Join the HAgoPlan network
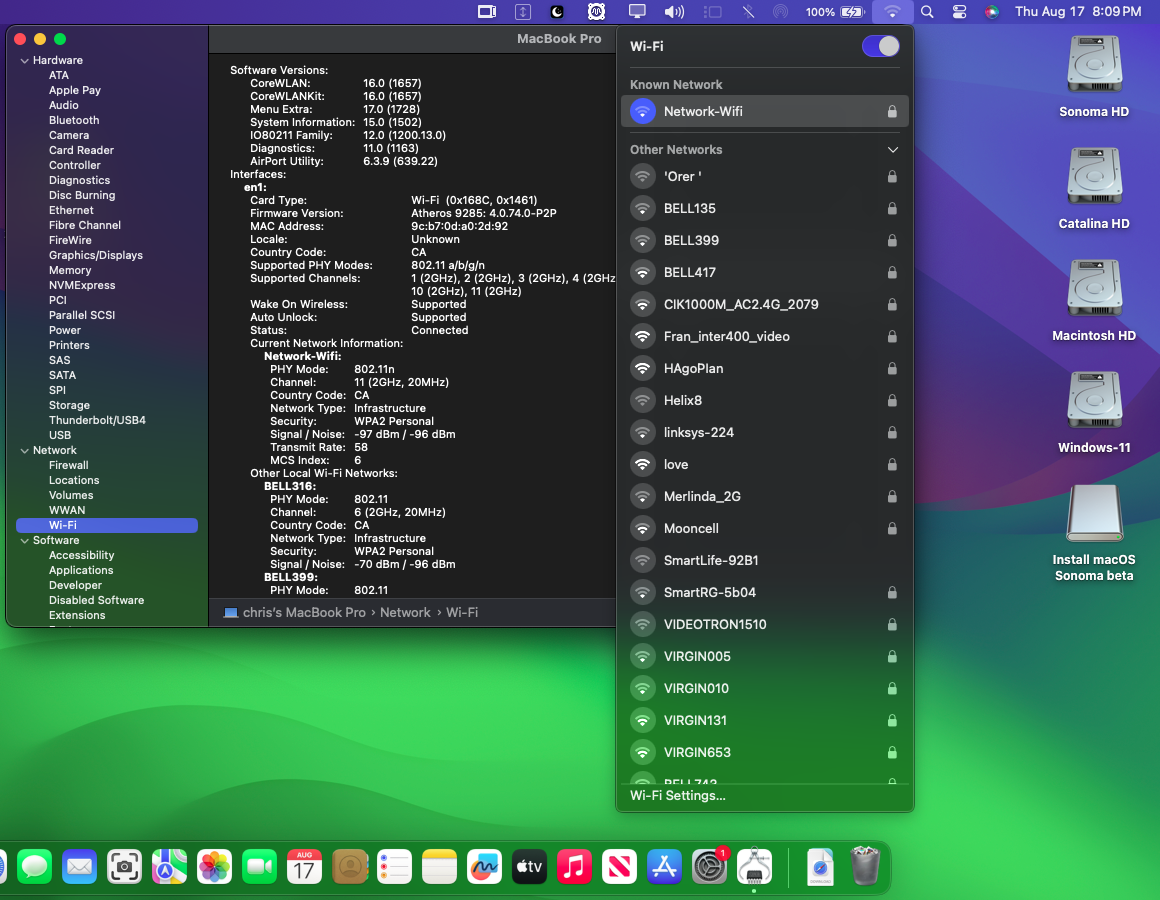 [764, 368]
